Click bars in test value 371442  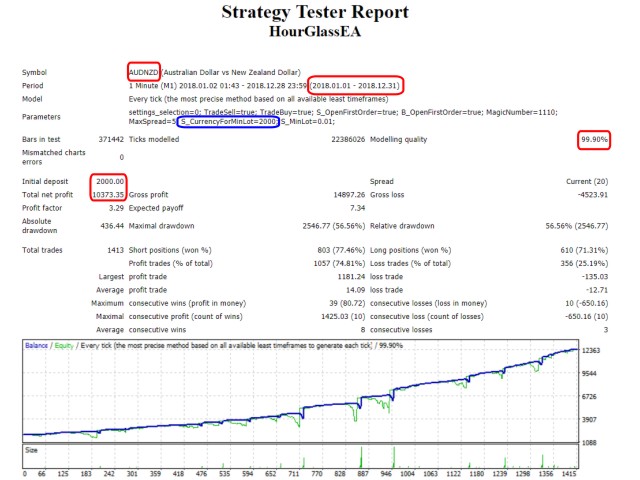point(111,140)
